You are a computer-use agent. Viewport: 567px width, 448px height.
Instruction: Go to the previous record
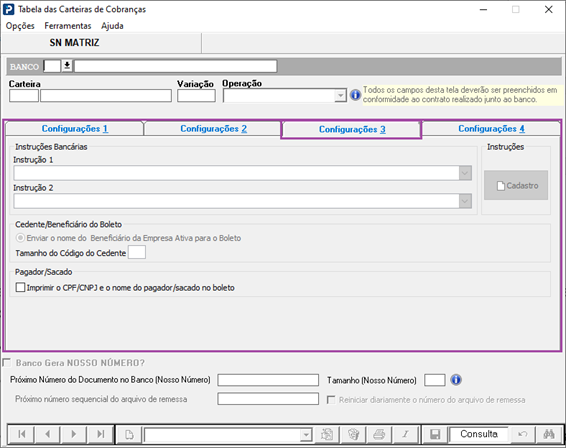click(x=48, y=434)
